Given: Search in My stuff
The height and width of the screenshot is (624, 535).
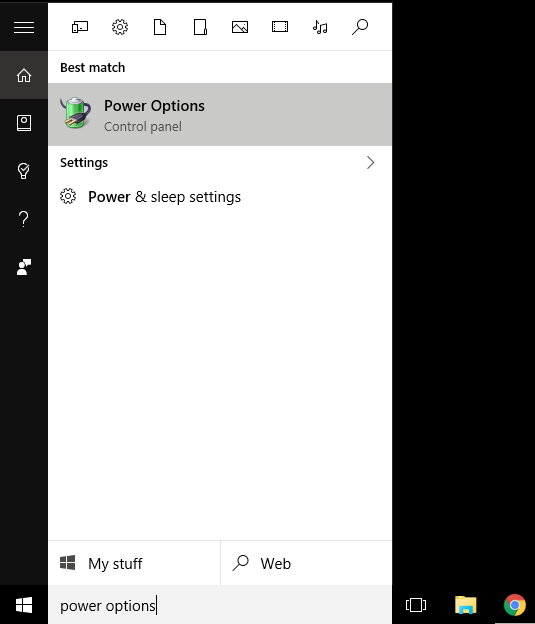Looking at the screenshot, I should (134, 563).
